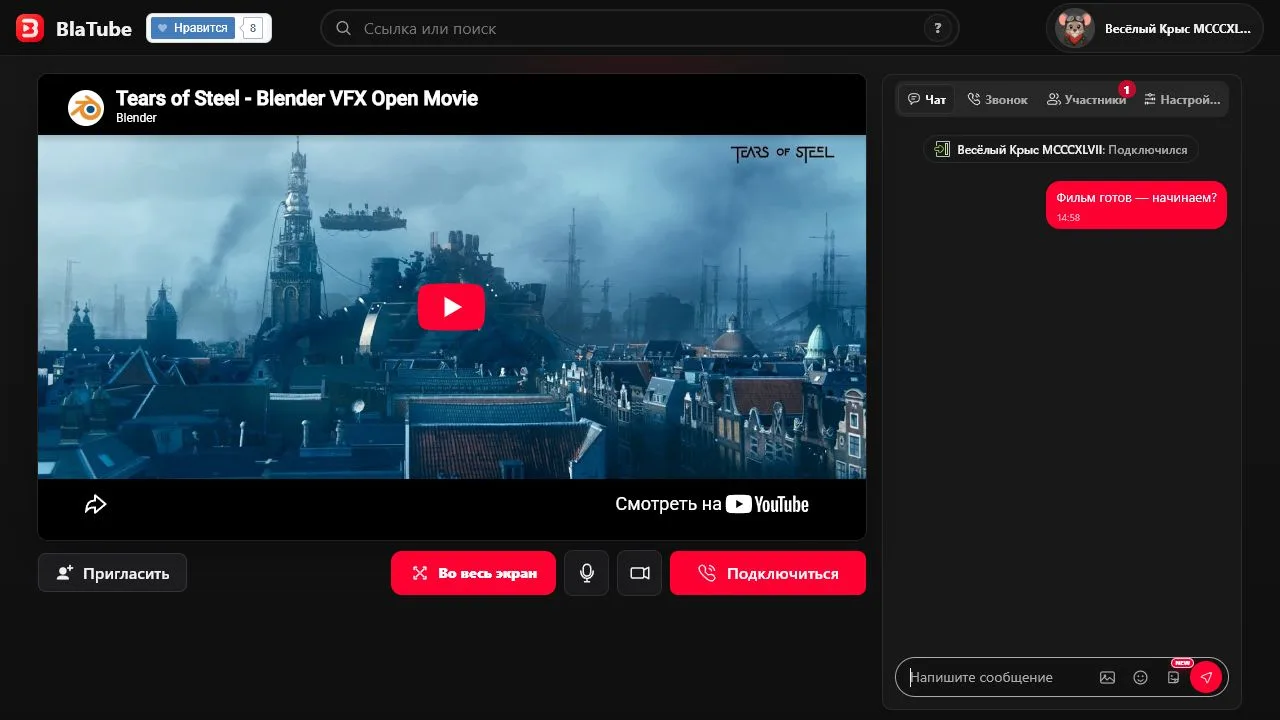Open the Tears of Steel video title
This screenshot has width=1280, height=720.
297,98
